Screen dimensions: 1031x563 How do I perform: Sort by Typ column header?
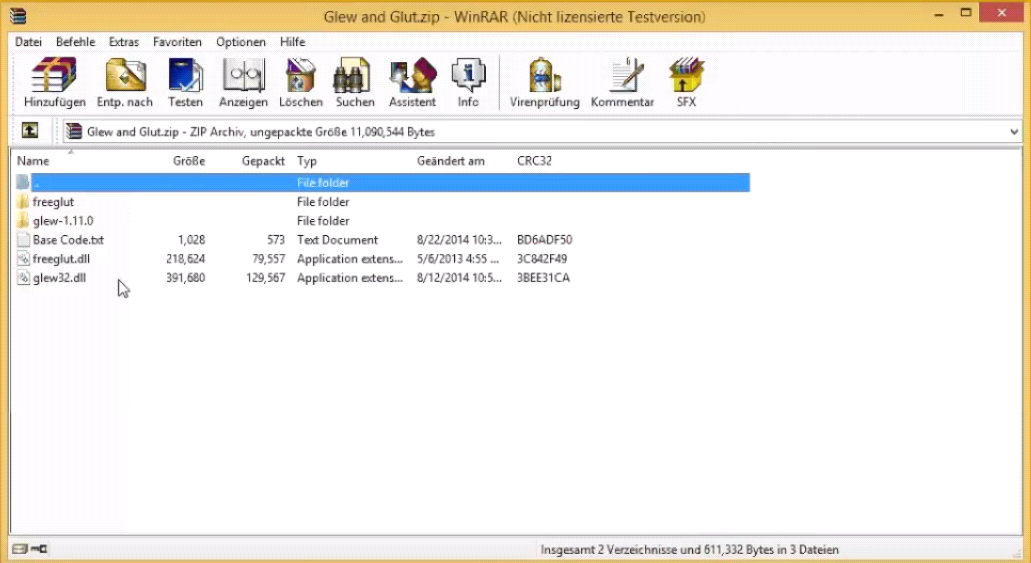point(307,161)
